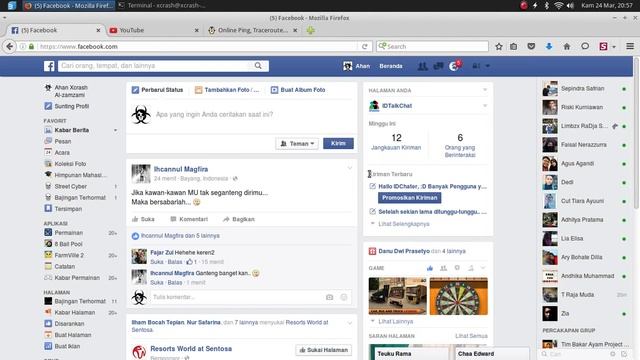The image size is (640, 360).
Task: Click dartboard game thumbnail
Action: coord(458,296)
